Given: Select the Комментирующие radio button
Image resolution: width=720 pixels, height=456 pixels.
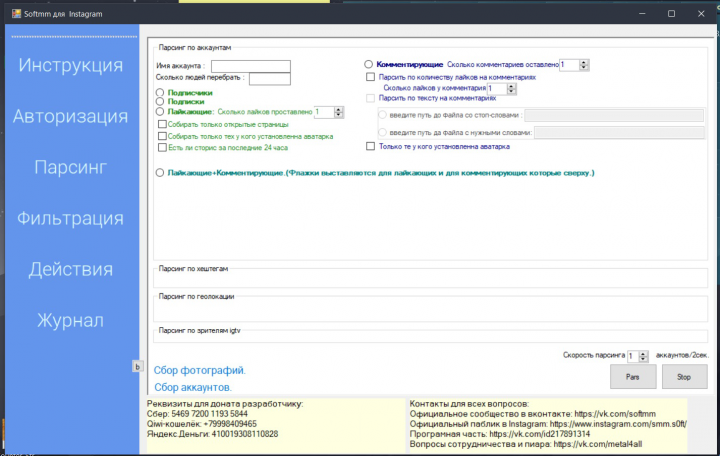Looking at the screenshot, I should (368, 65).
